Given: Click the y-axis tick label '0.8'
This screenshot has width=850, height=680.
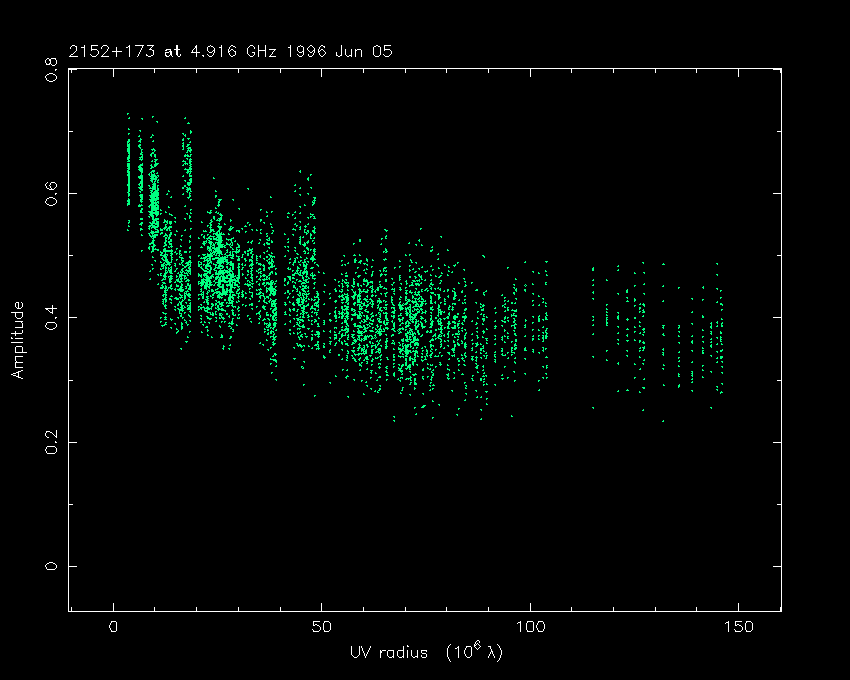Looking at the screenshot, I should 51,69.
